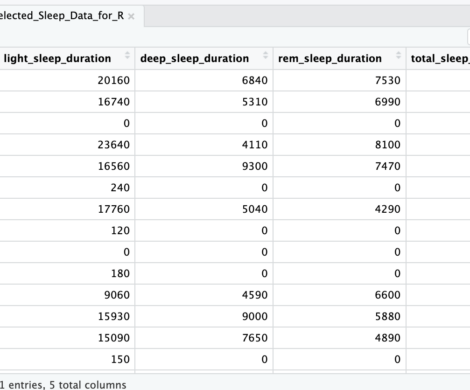Select the Selected_Sleep_Data_for_R tab
The height and width of the screenshot is (390, 470).
[x=72, y=16]
